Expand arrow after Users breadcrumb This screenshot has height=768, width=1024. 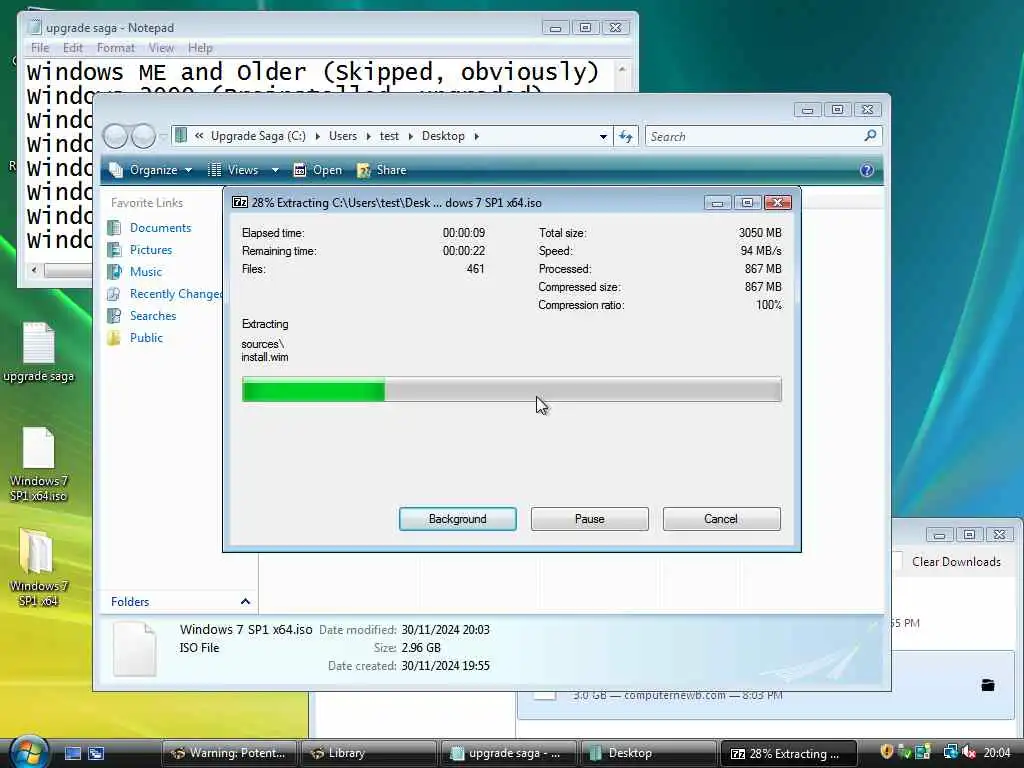(x=368, y=136)
